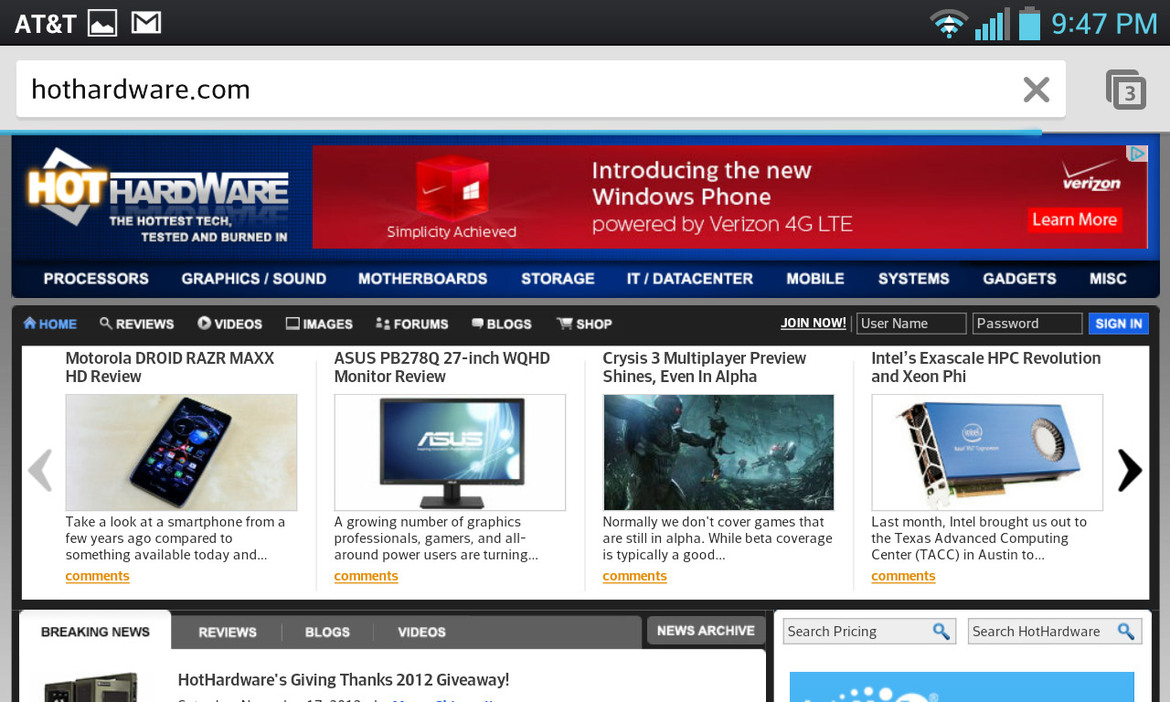
Task: Open Intel's Exascale HPC Revolution headline
Action: tap(986, 367)
